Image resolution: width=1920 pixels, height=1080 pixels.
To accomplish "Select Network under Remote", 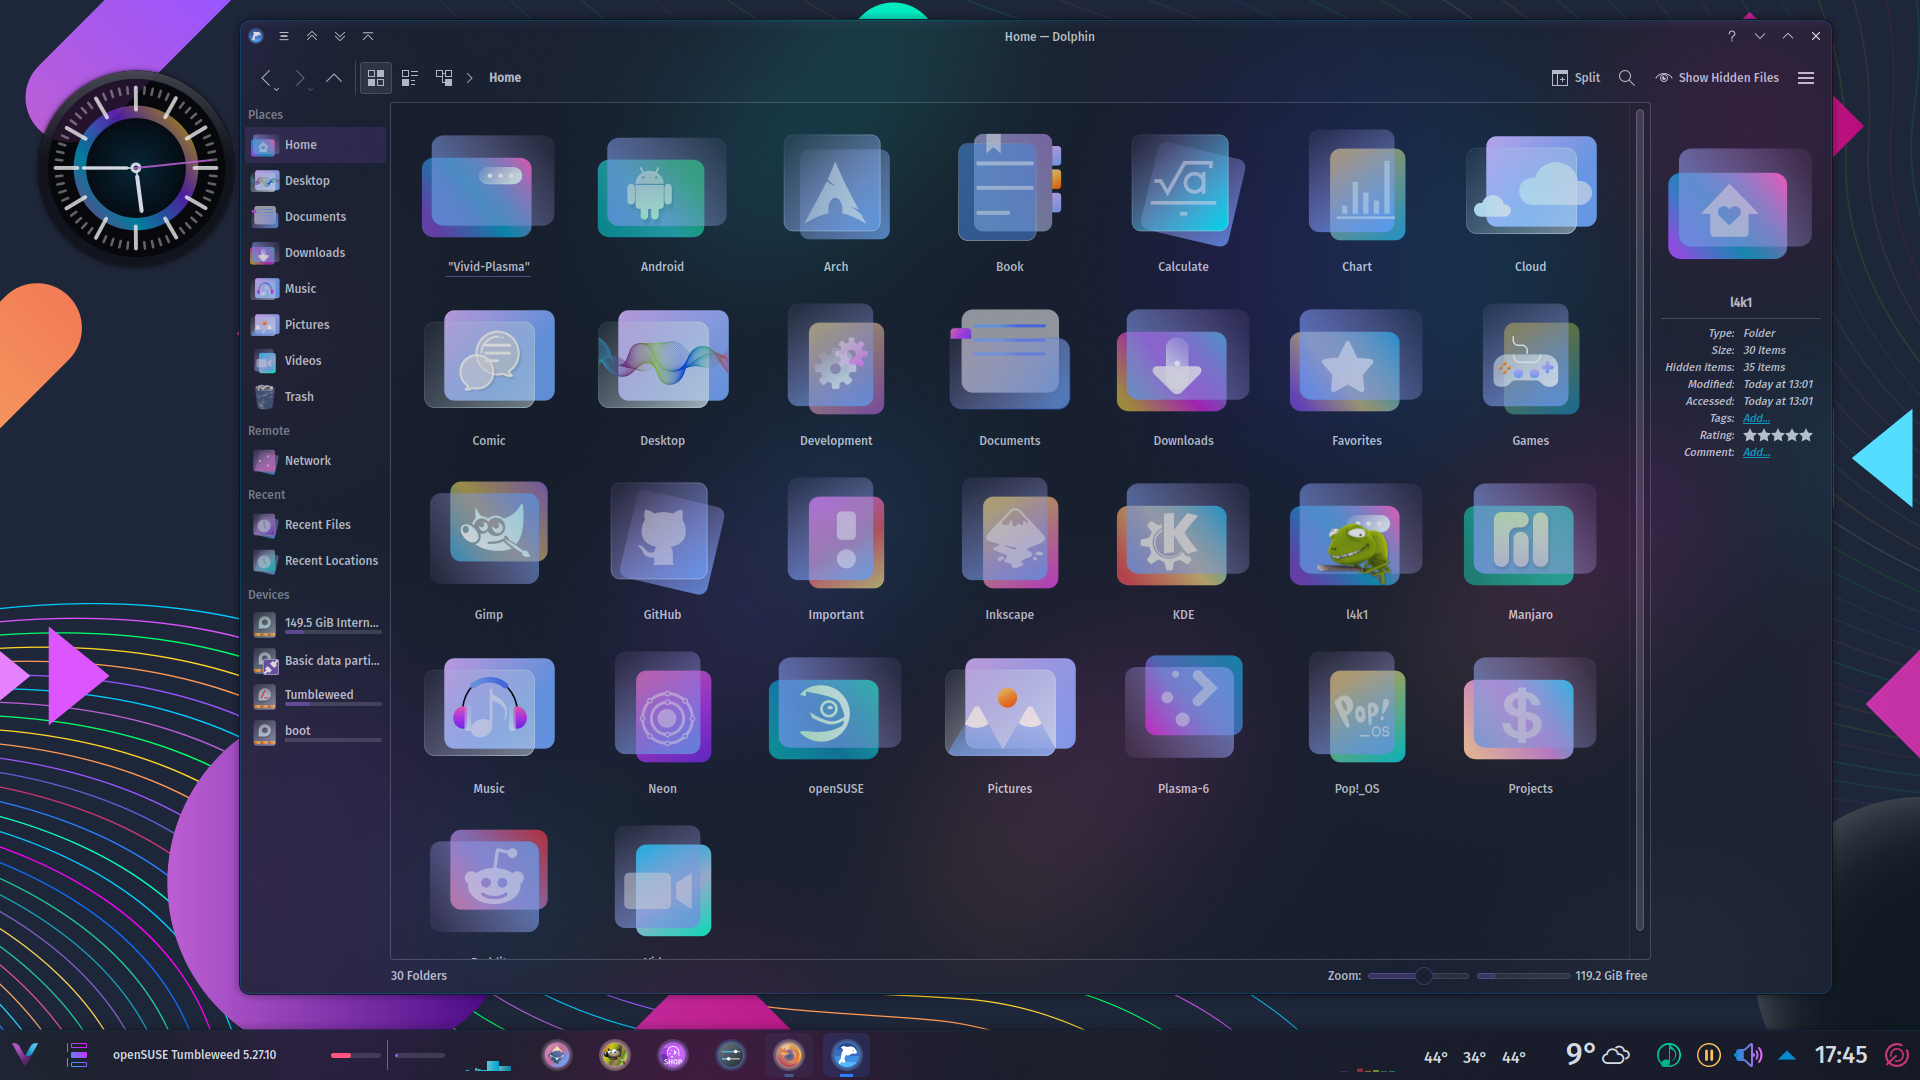I will [316, 461].
